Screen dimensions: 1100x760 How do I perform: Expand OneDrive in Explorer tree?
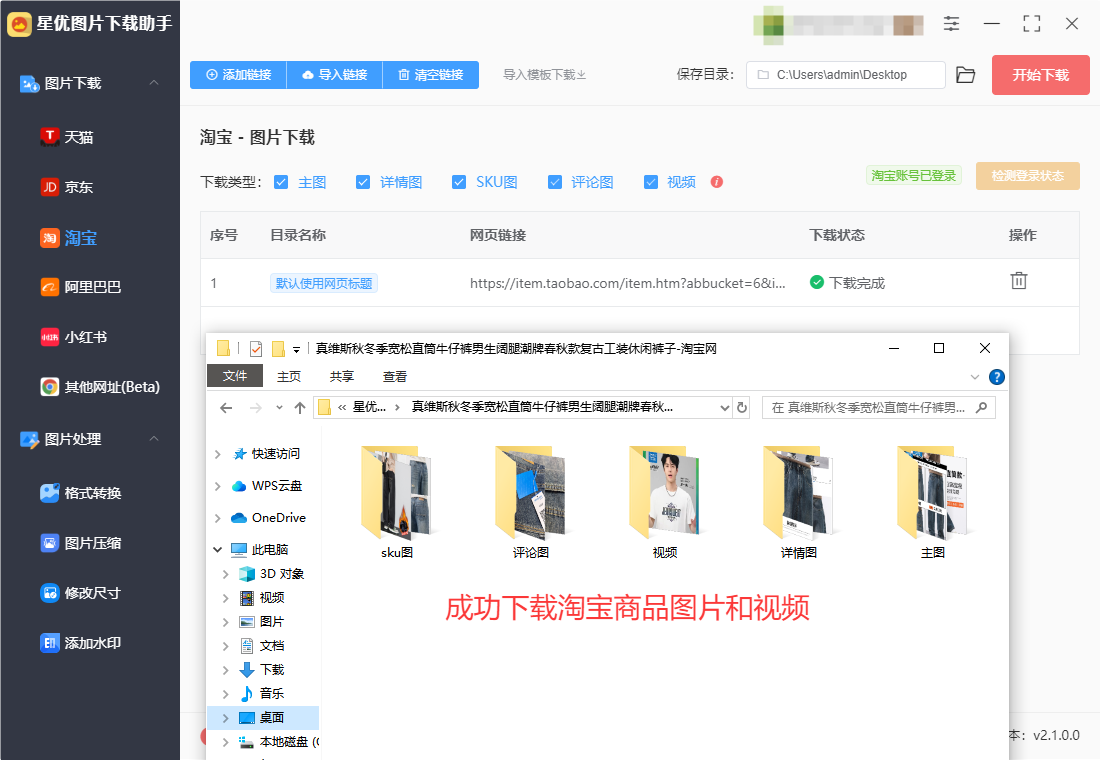(x=217, y=518)
